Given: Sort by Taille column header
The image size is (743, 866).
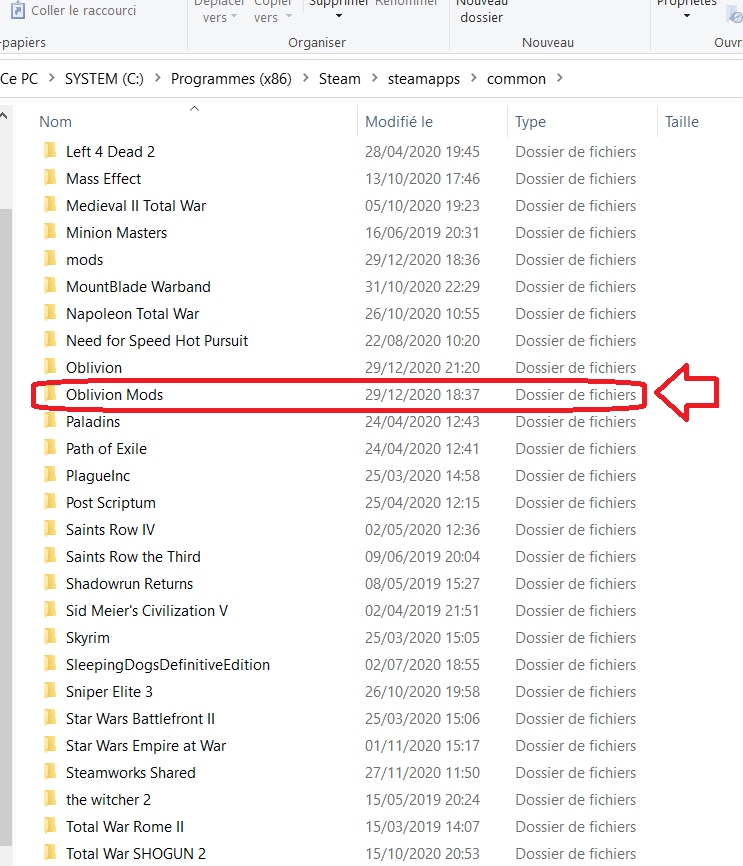Looking at the screenshot, I should coord(682,122).
